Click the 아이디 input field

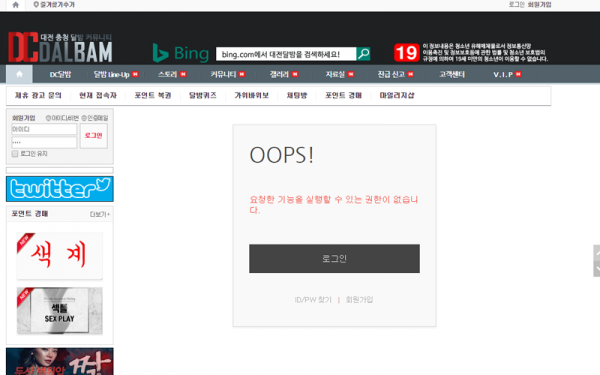[44, 129]
